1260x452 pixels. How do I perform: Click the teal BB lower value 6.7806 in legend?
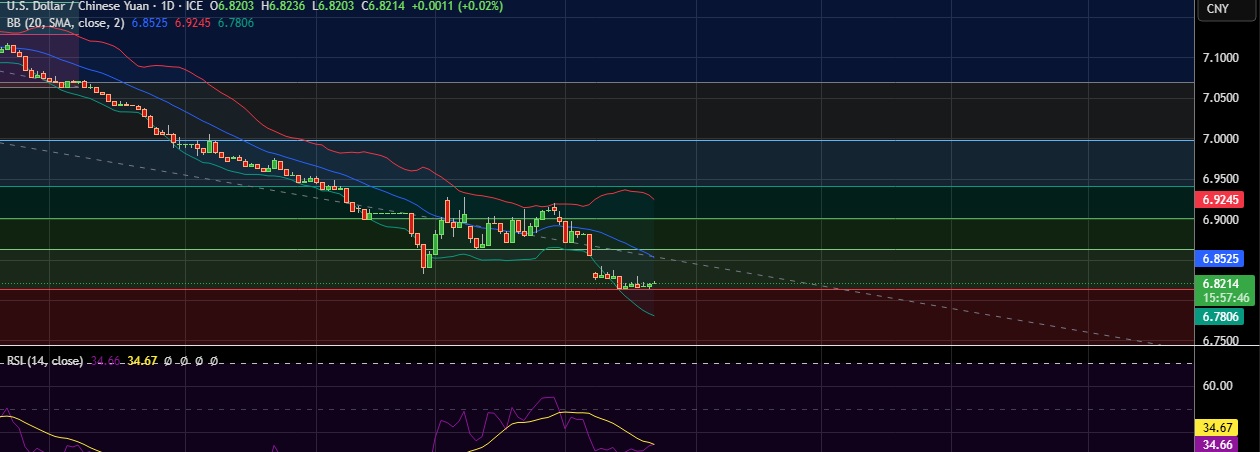pyautogui.click(x=236, y=22)
